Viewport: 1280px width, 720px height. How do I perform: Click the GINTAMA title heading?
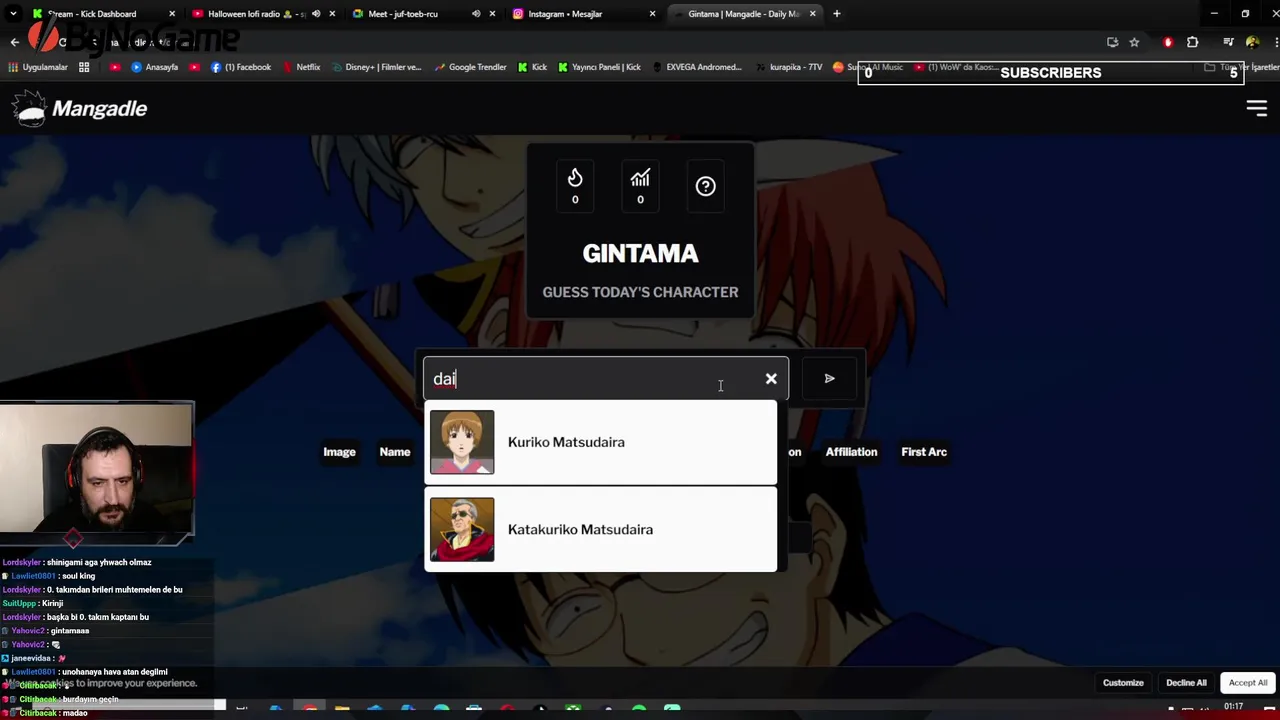[x=640, y=254]
